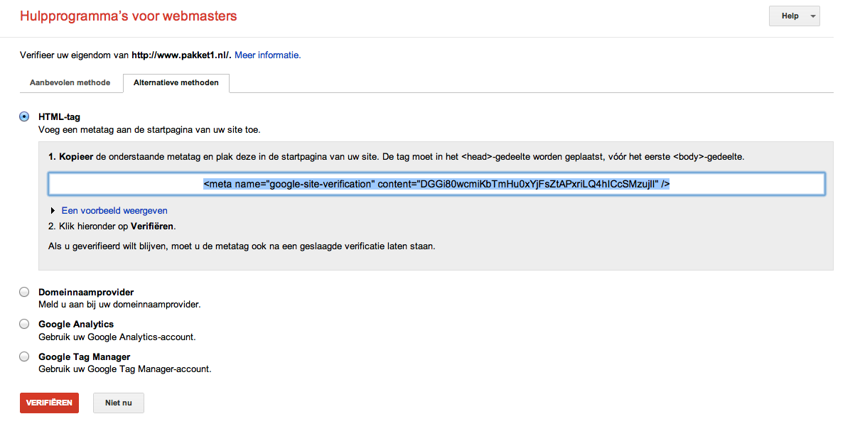The image size is (855, 436).
Task: Click the google-site-verification meta tag field
Action: (436, 184)
